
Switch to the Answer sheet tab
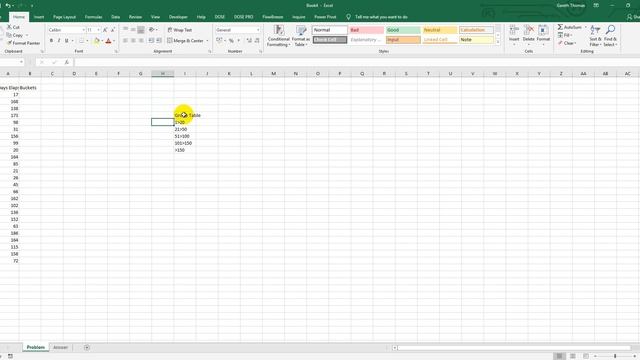coord(60,347)
